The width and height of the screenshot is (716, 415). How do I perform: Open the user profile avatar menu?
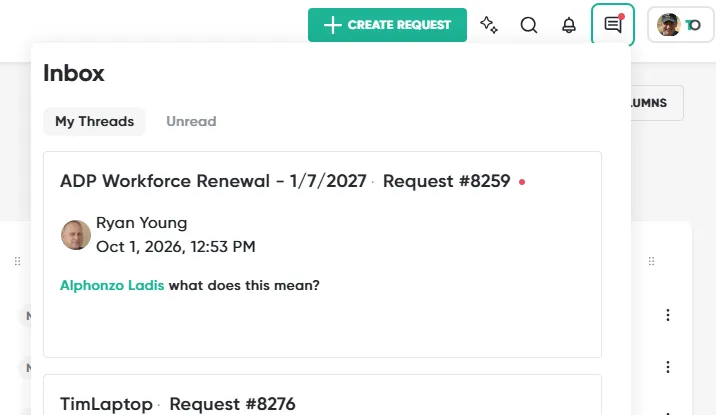pos(680,25)
